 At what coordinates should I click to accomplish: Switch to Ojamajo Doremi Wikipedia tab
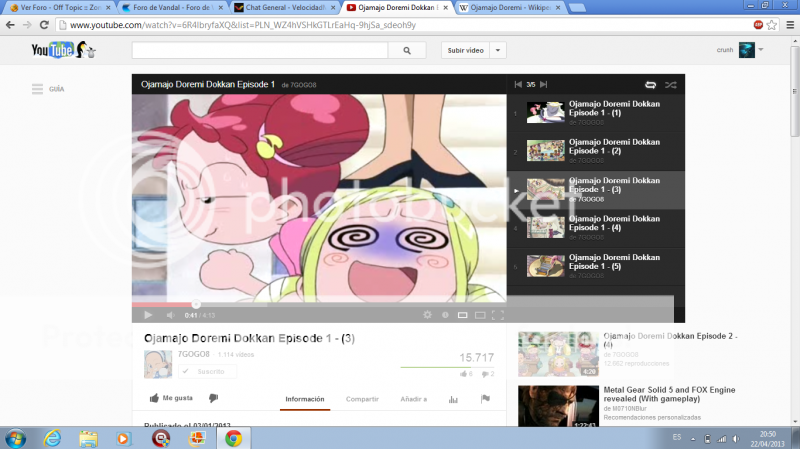point(509,8)
